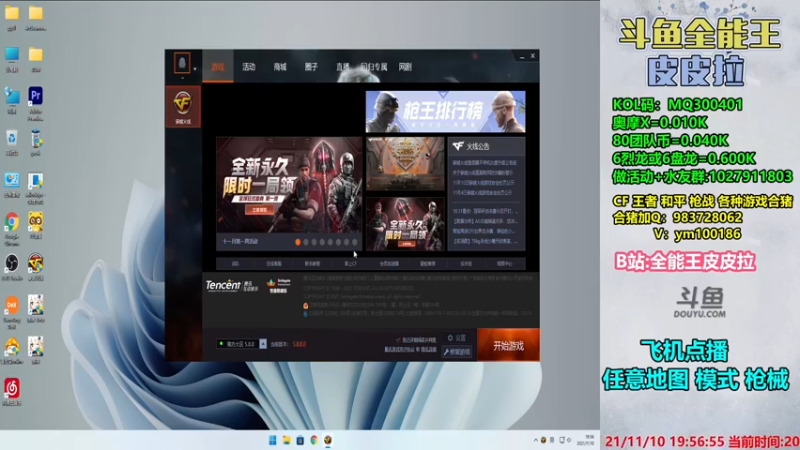Open the 直播 tab
The image size is (800, 450).
[342, 67]
